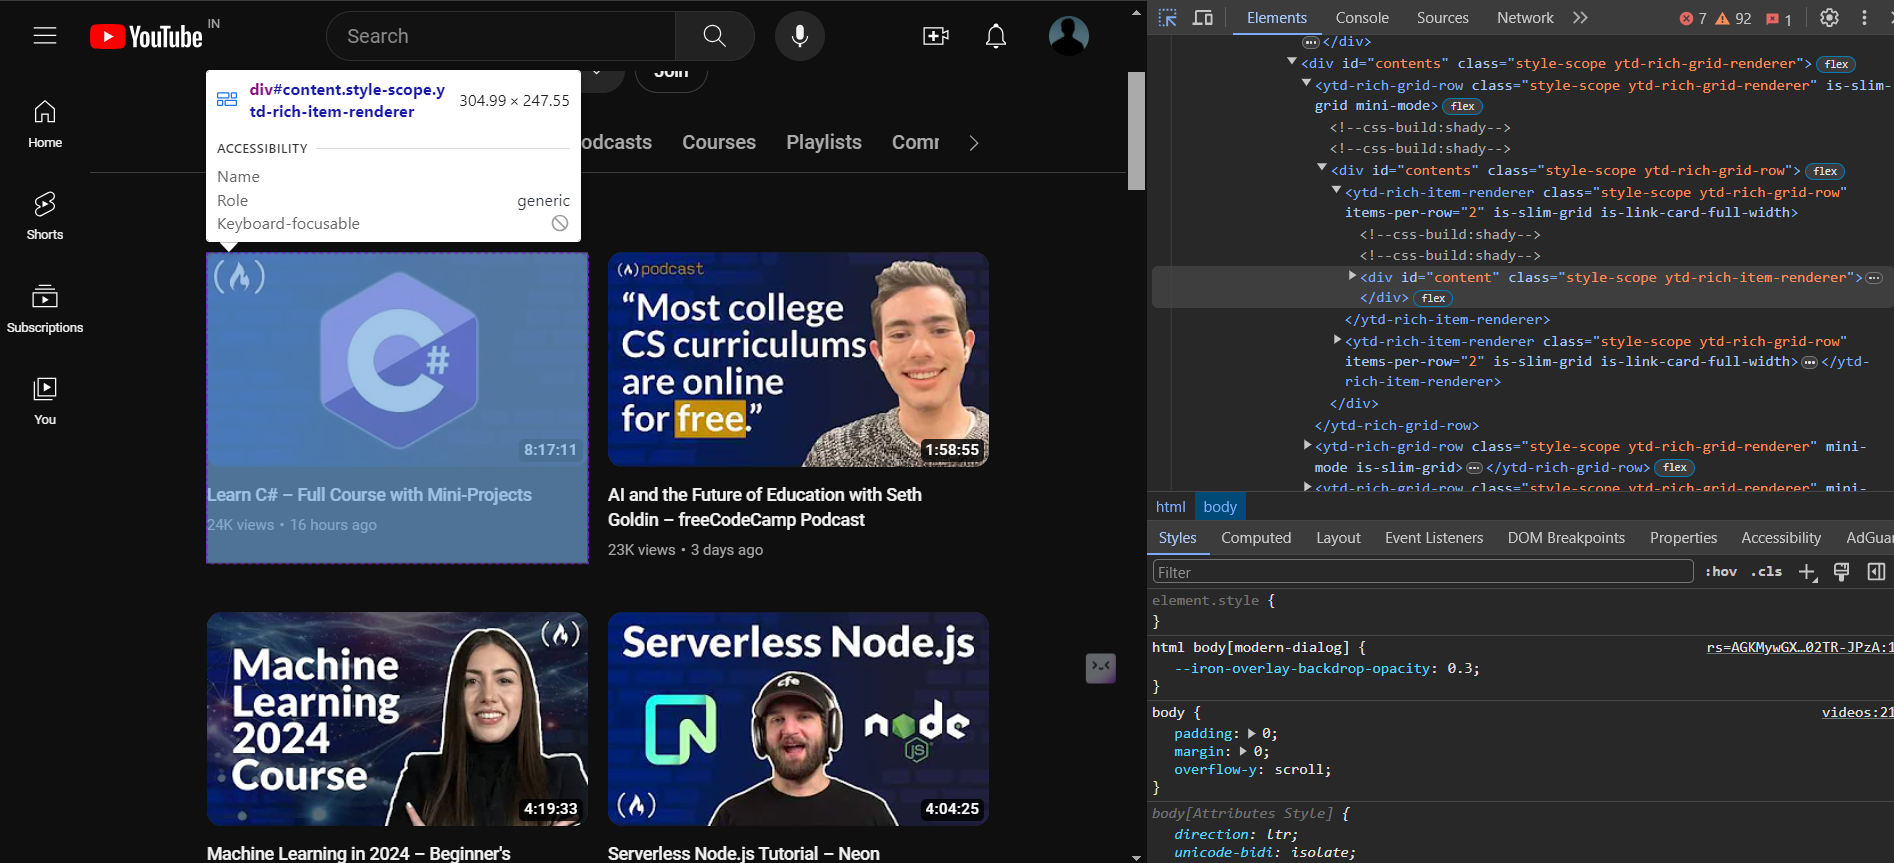
Task: Open the notifications bell
Action: point(995,36)
